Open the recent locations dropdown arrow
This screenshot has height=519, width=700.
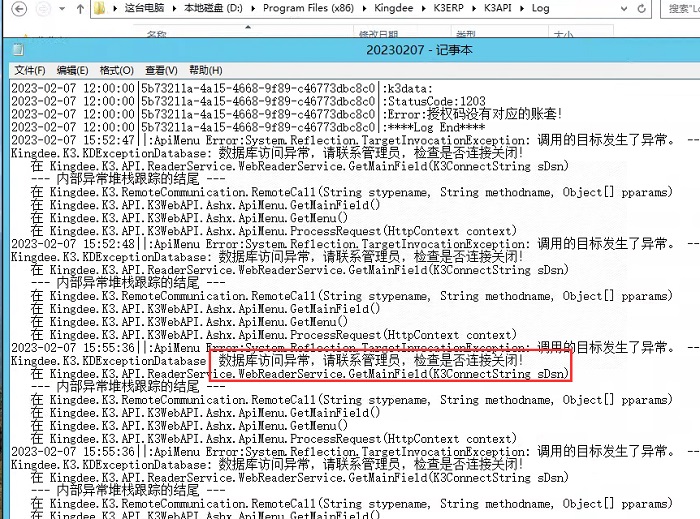(x=62, y=8)
